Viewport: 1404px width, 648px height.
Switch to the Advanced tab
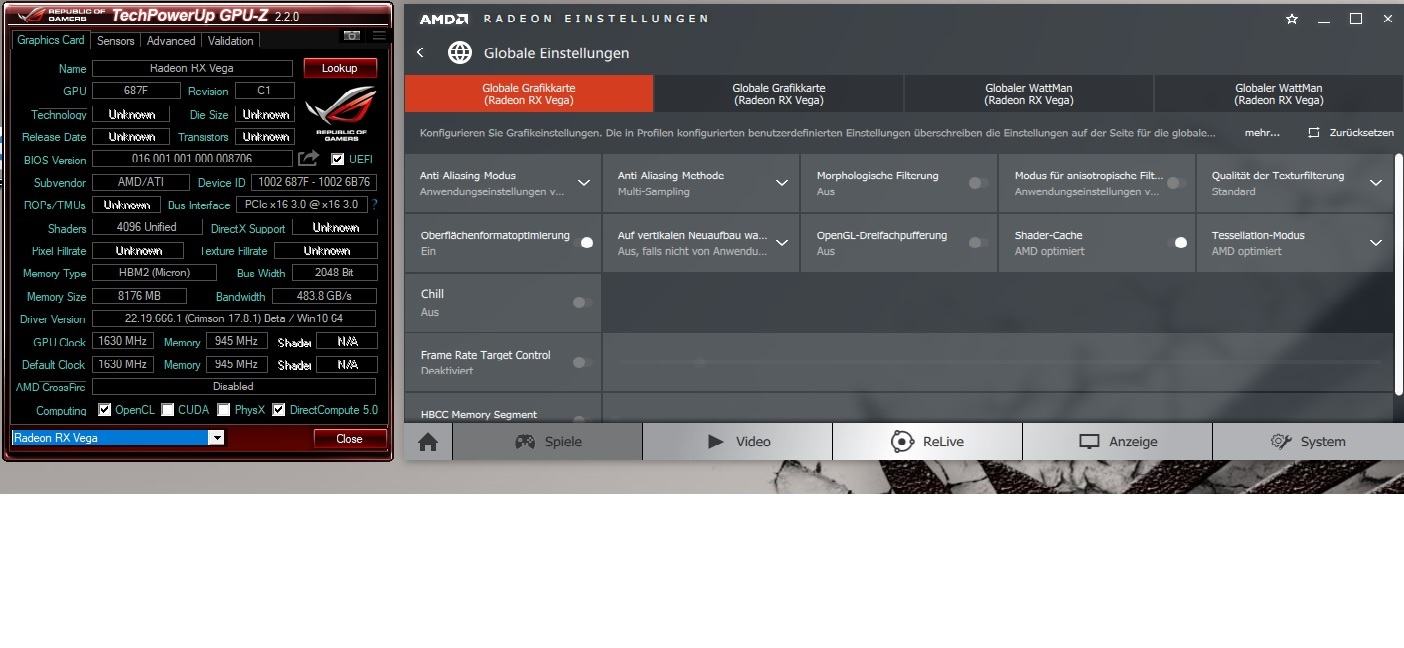click(x=171, y=41)
